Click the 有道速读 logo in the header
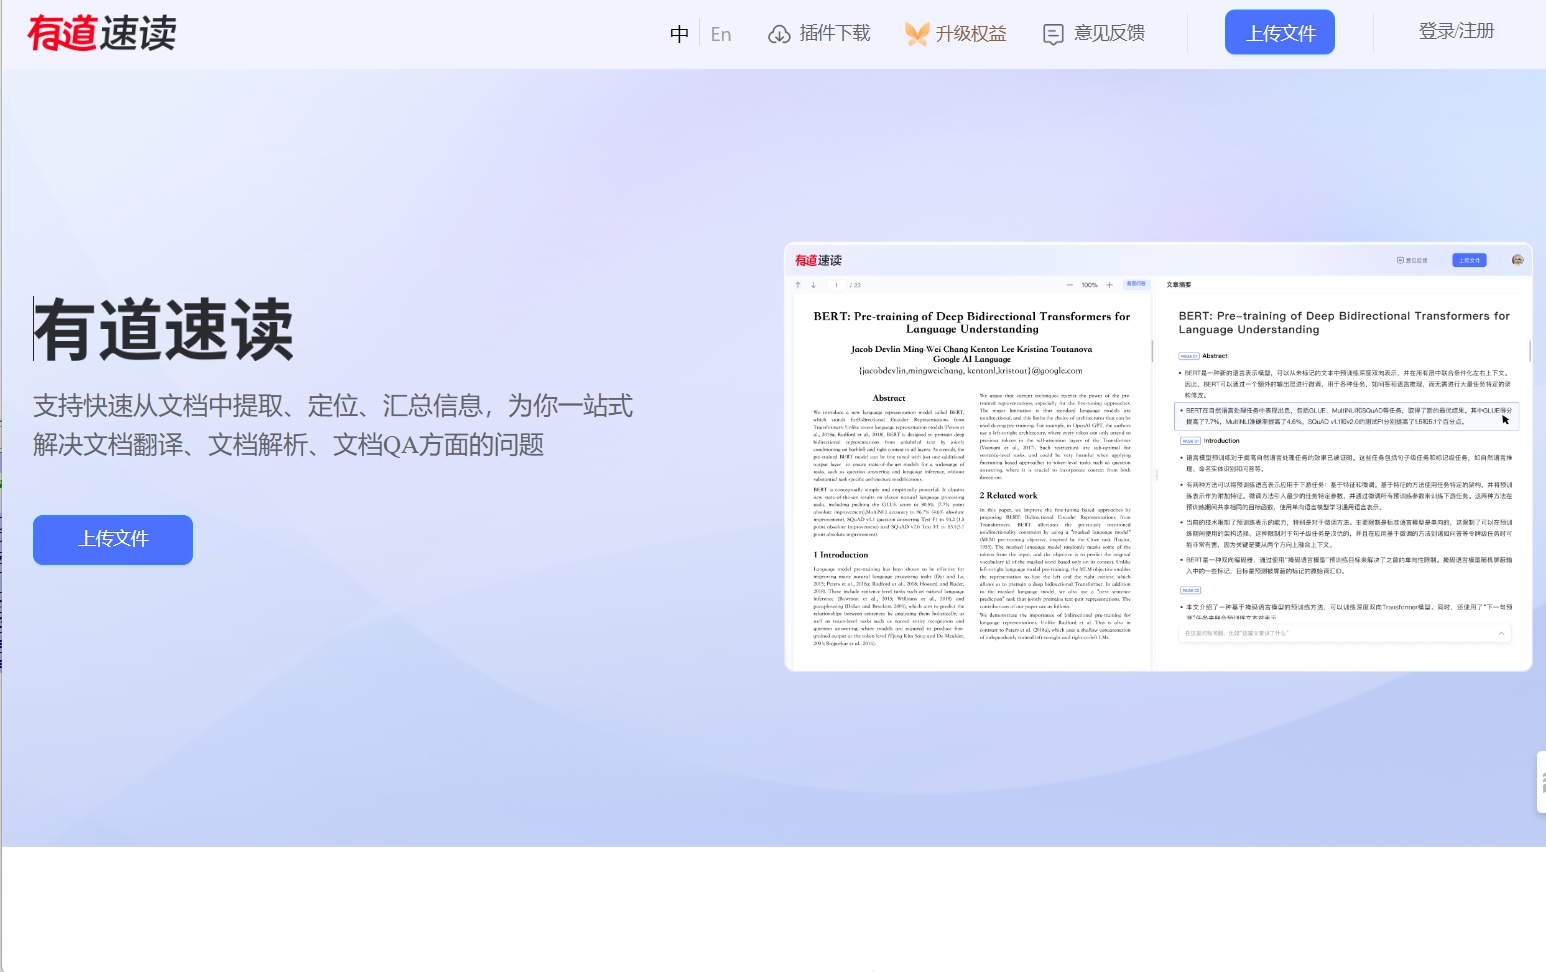This screenshot has height=972, width=1546. 102,33
